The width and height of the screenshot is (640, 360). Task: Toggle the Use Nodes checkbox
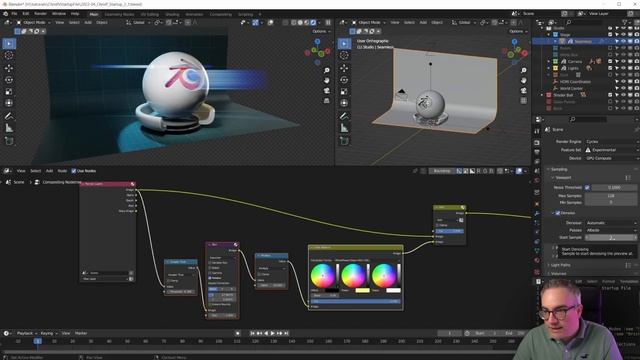pos(74,171)
